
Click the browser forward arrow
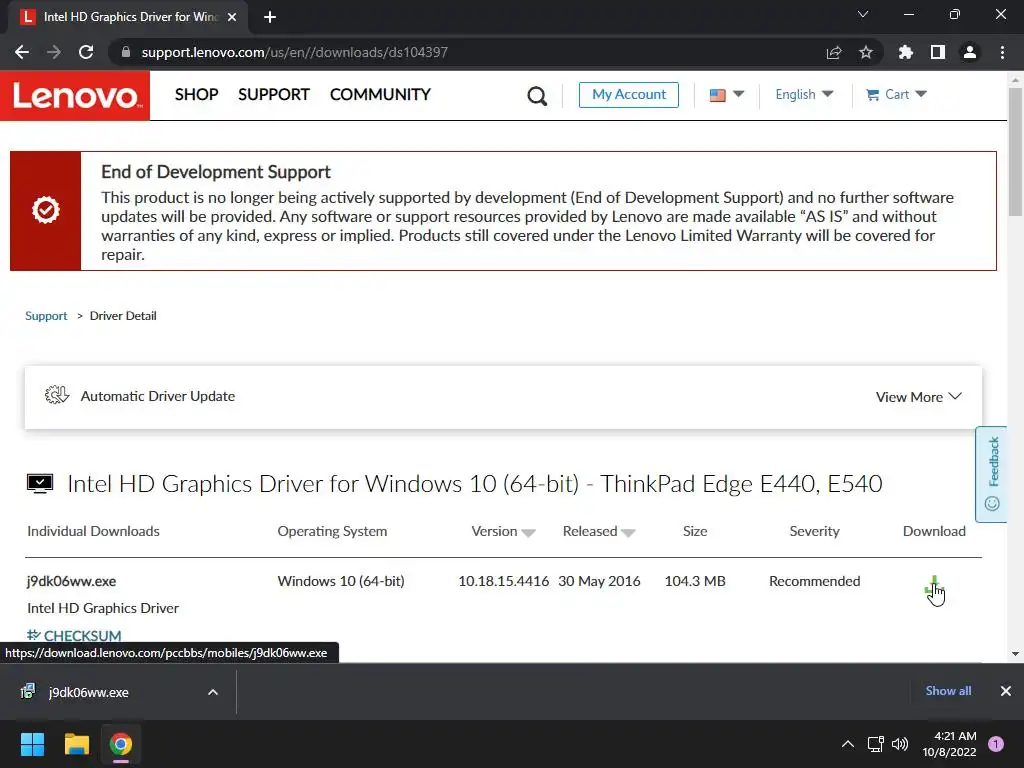pos(54,52)
